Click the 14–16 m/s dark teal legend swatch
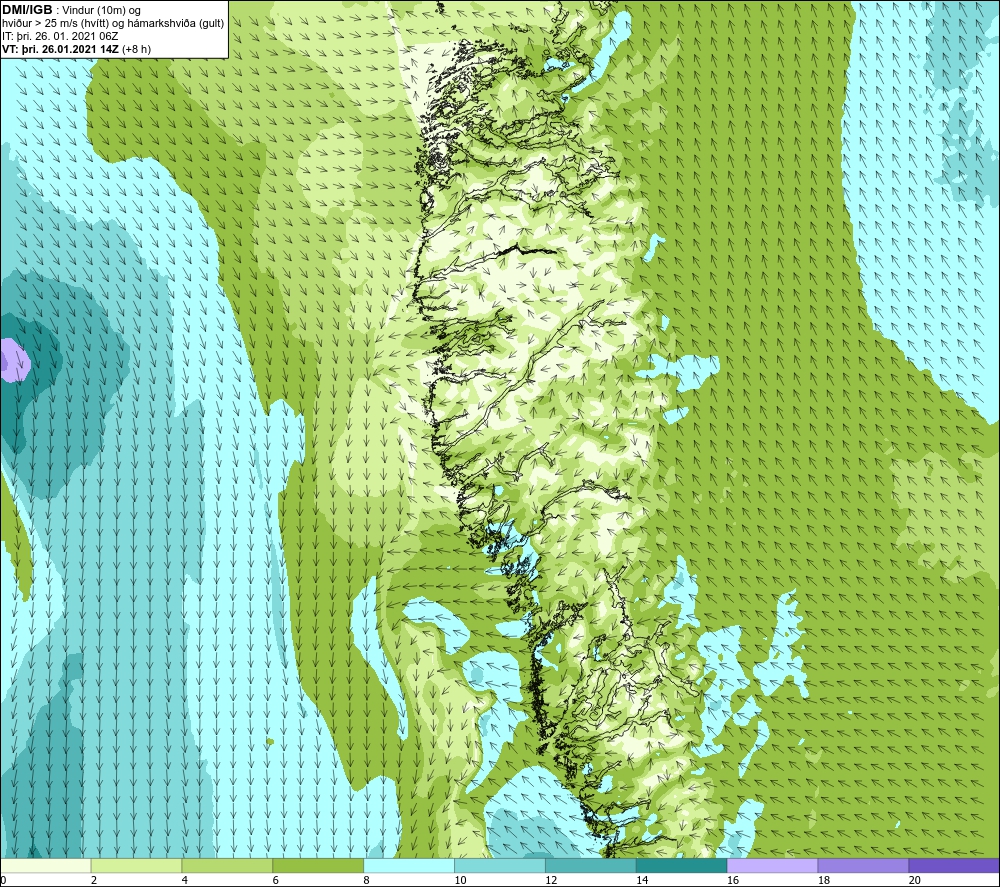The image size is (1000, 887). 681,865
